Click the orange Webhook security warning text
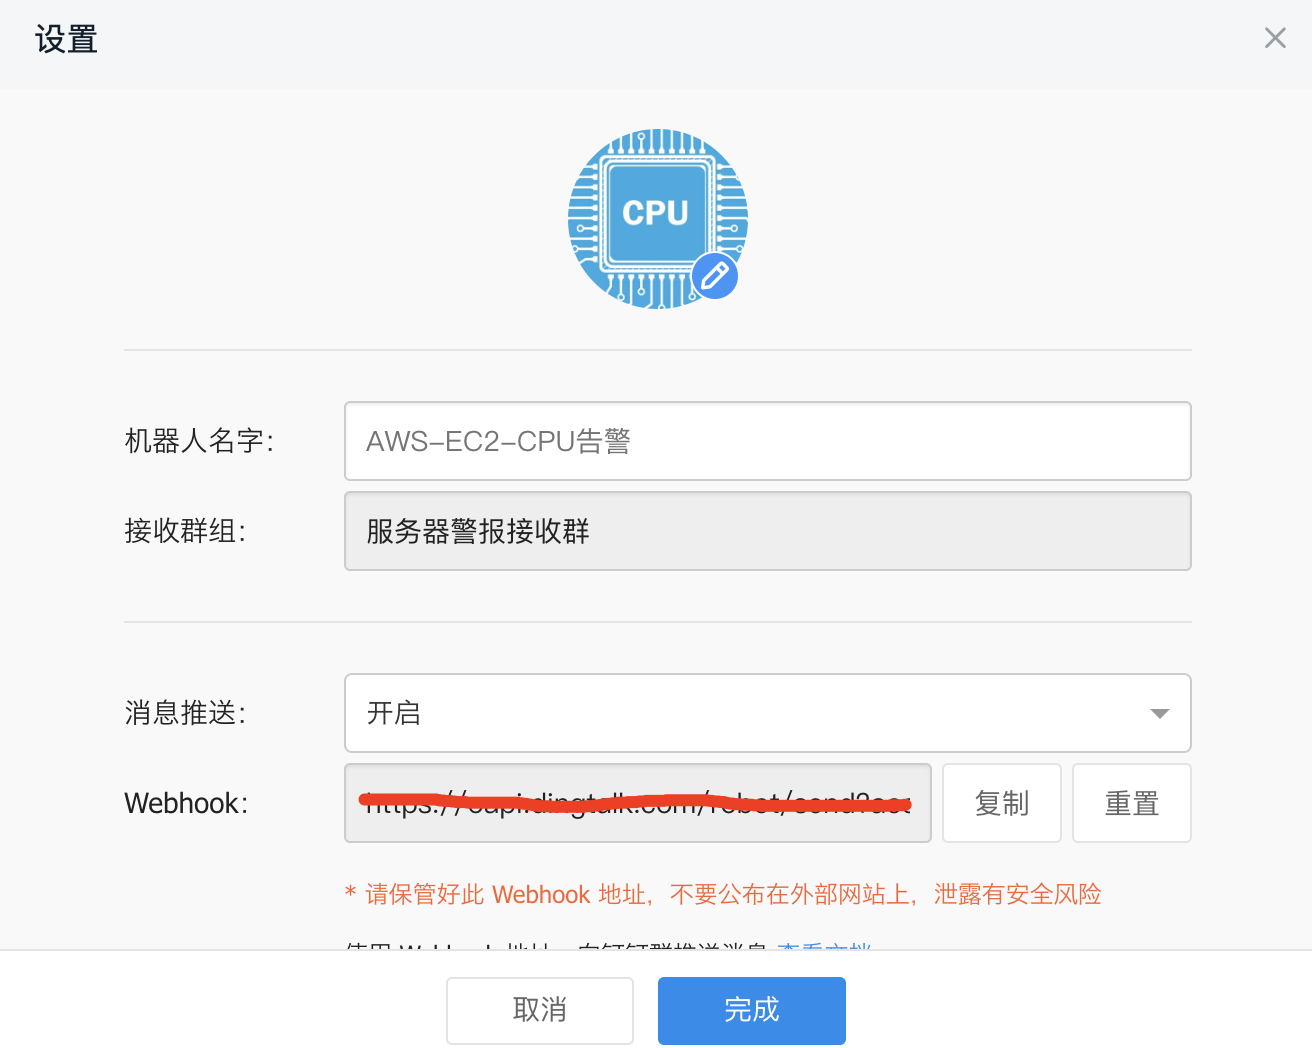Image resolution: width=1312 pixels, height=1048 pixels. (723, 894)
